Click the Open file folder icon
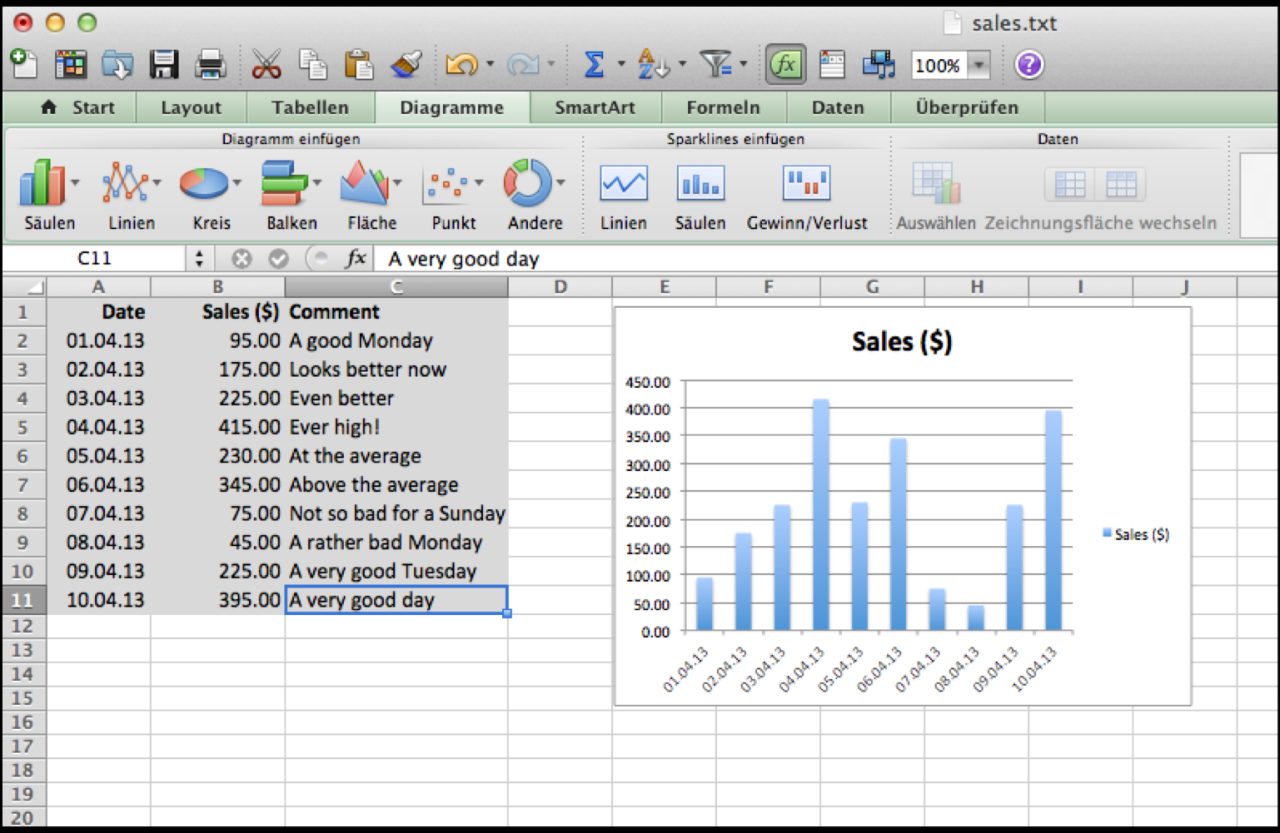The image size is (1280, 833). 118,65
